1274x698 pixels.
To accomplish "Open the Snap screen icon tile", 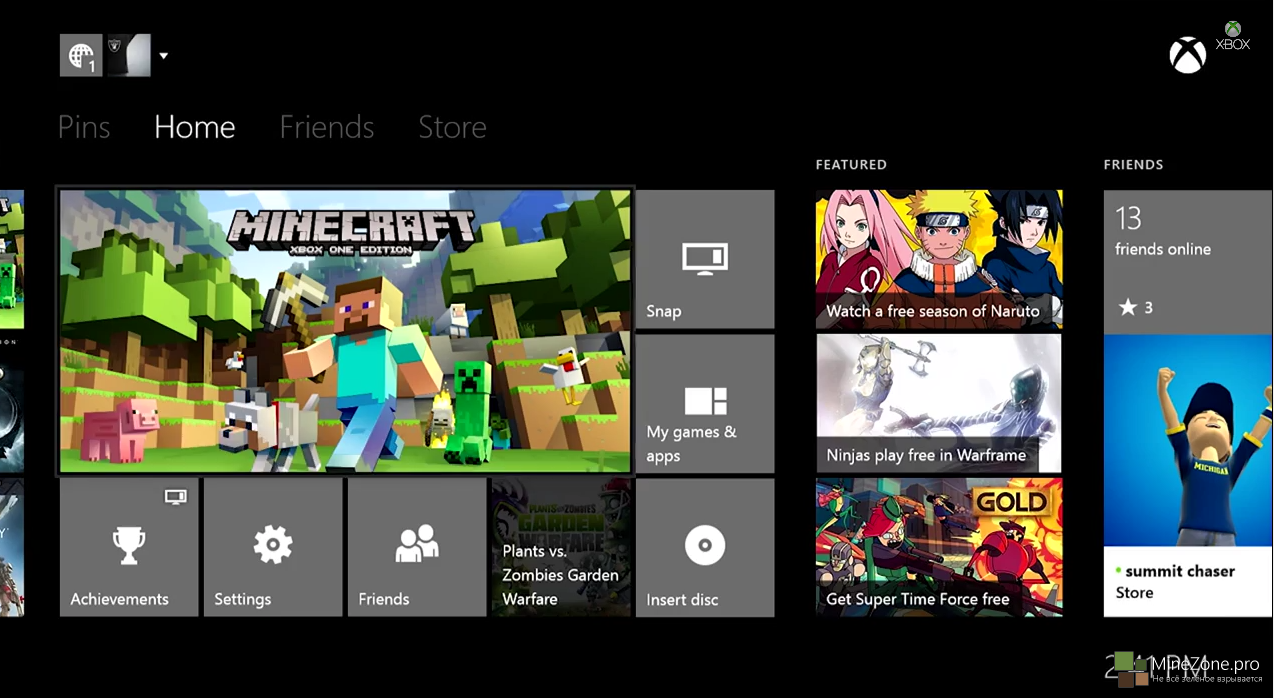I will tap(704, 259).
